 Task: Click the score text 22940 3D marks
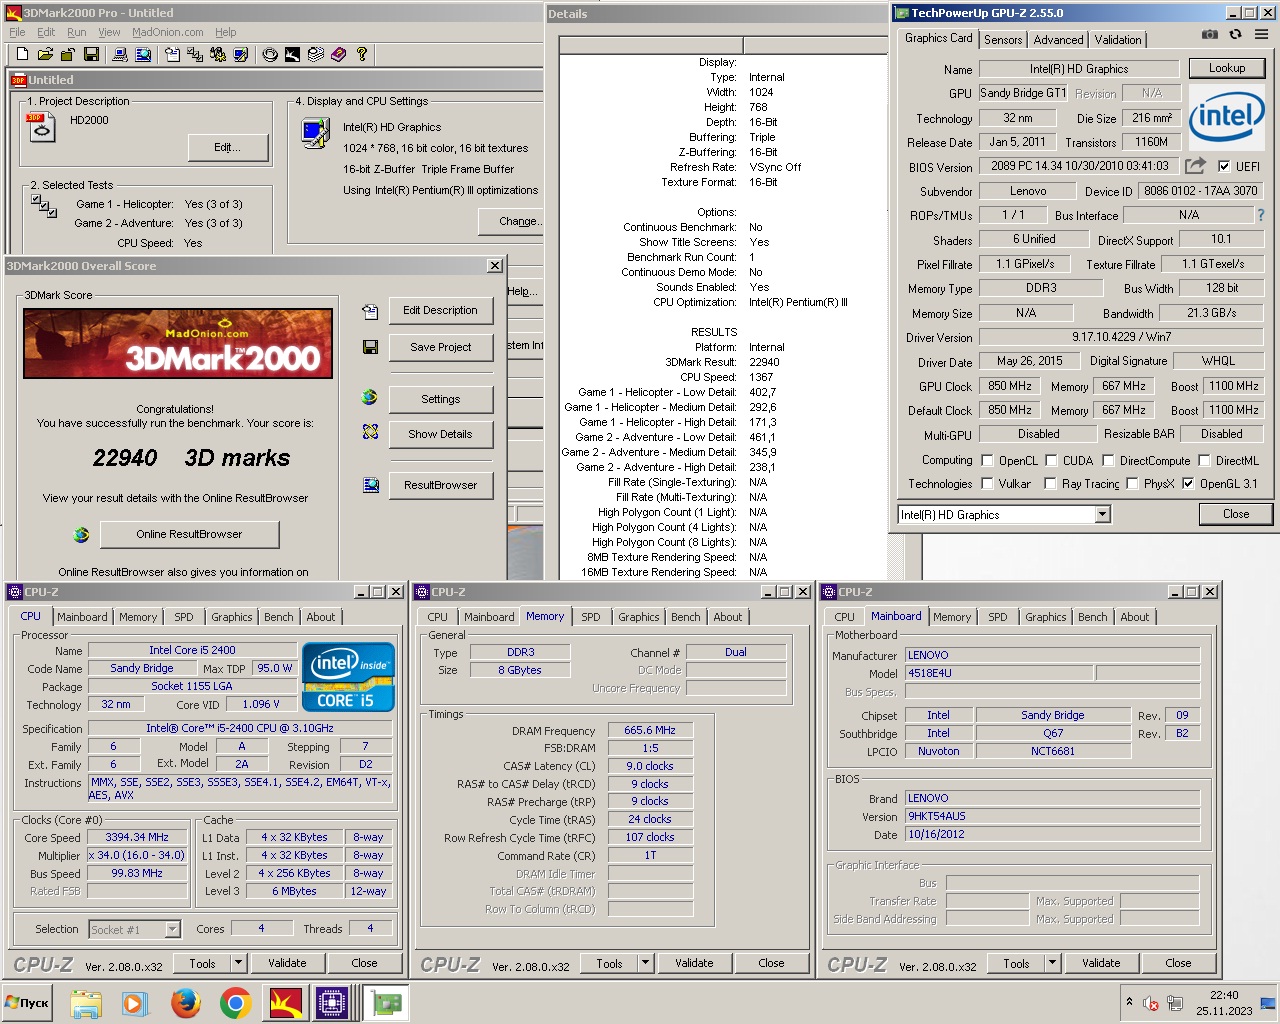pos(191,458)
